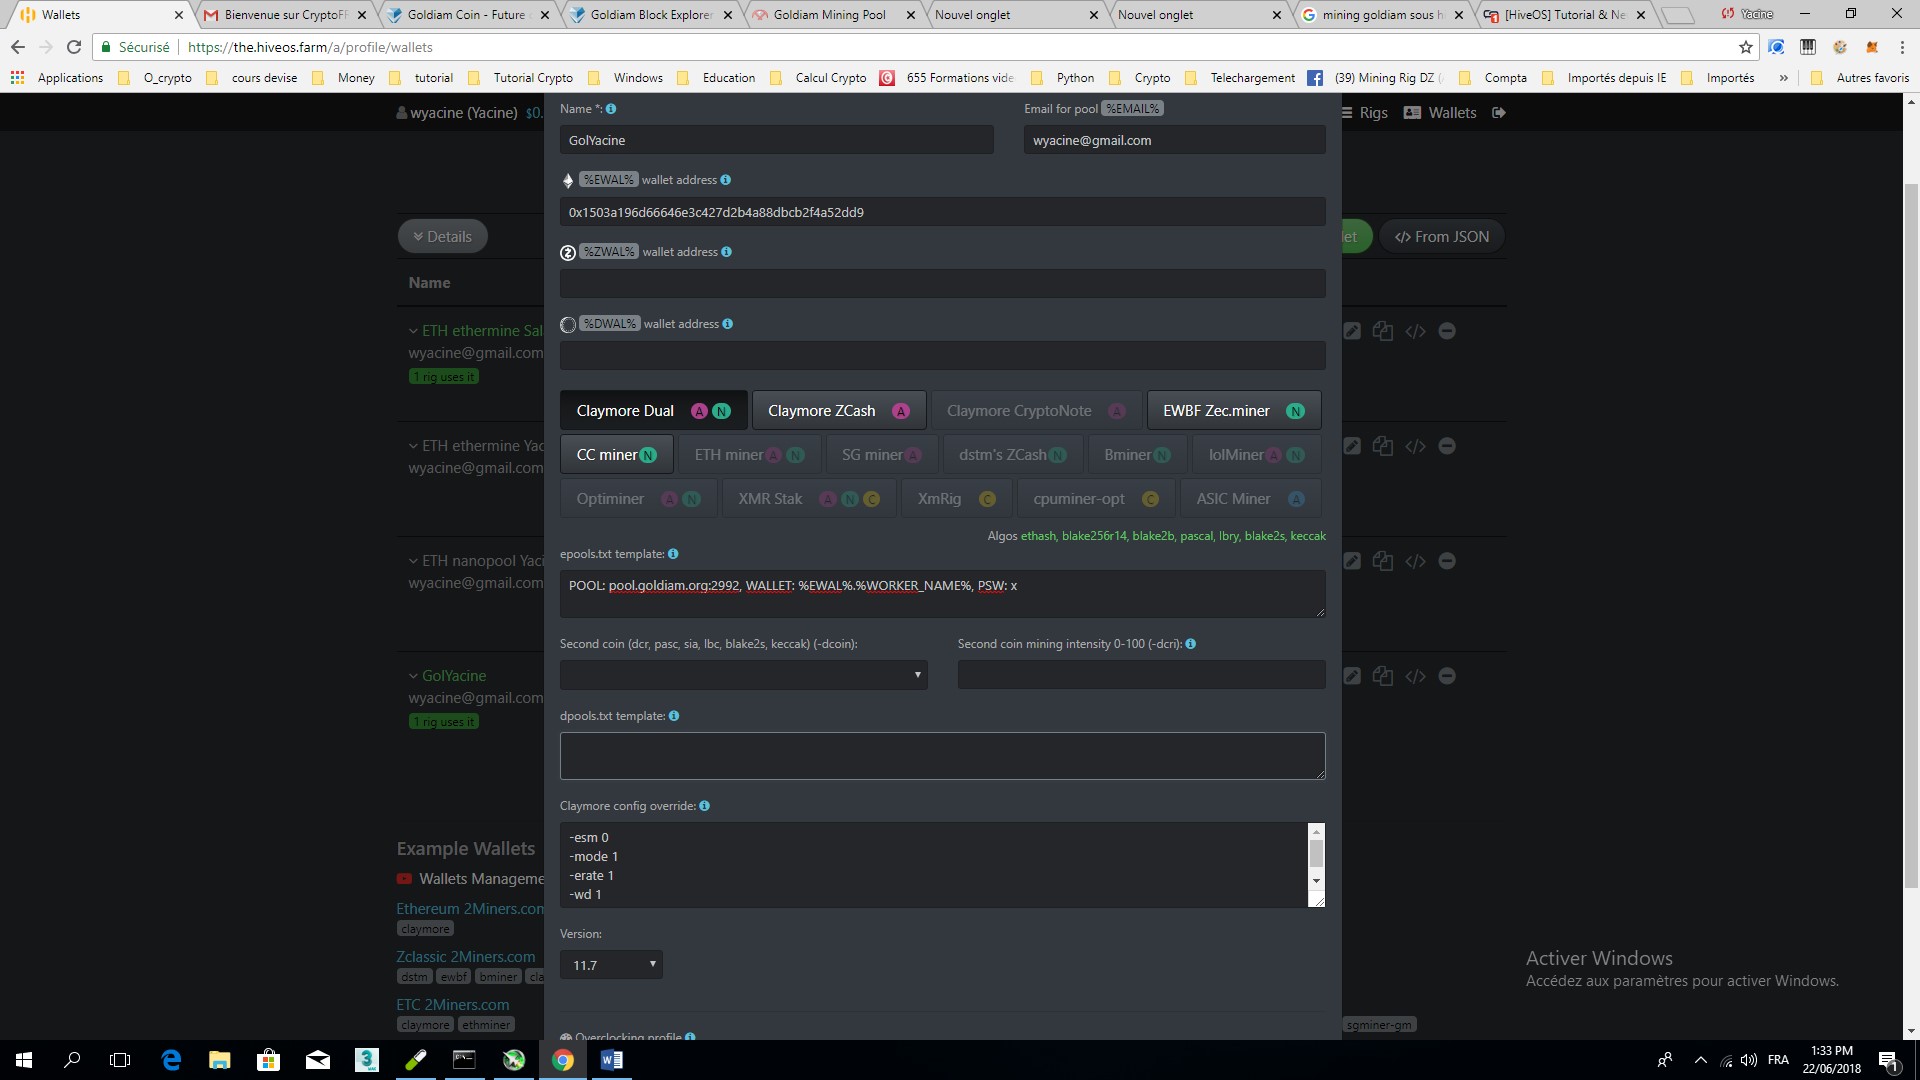Viewport: 1920px width, 1080px height.
Task: Open Microsoft Edge from the taskbar
Action: coord(171,1060)
